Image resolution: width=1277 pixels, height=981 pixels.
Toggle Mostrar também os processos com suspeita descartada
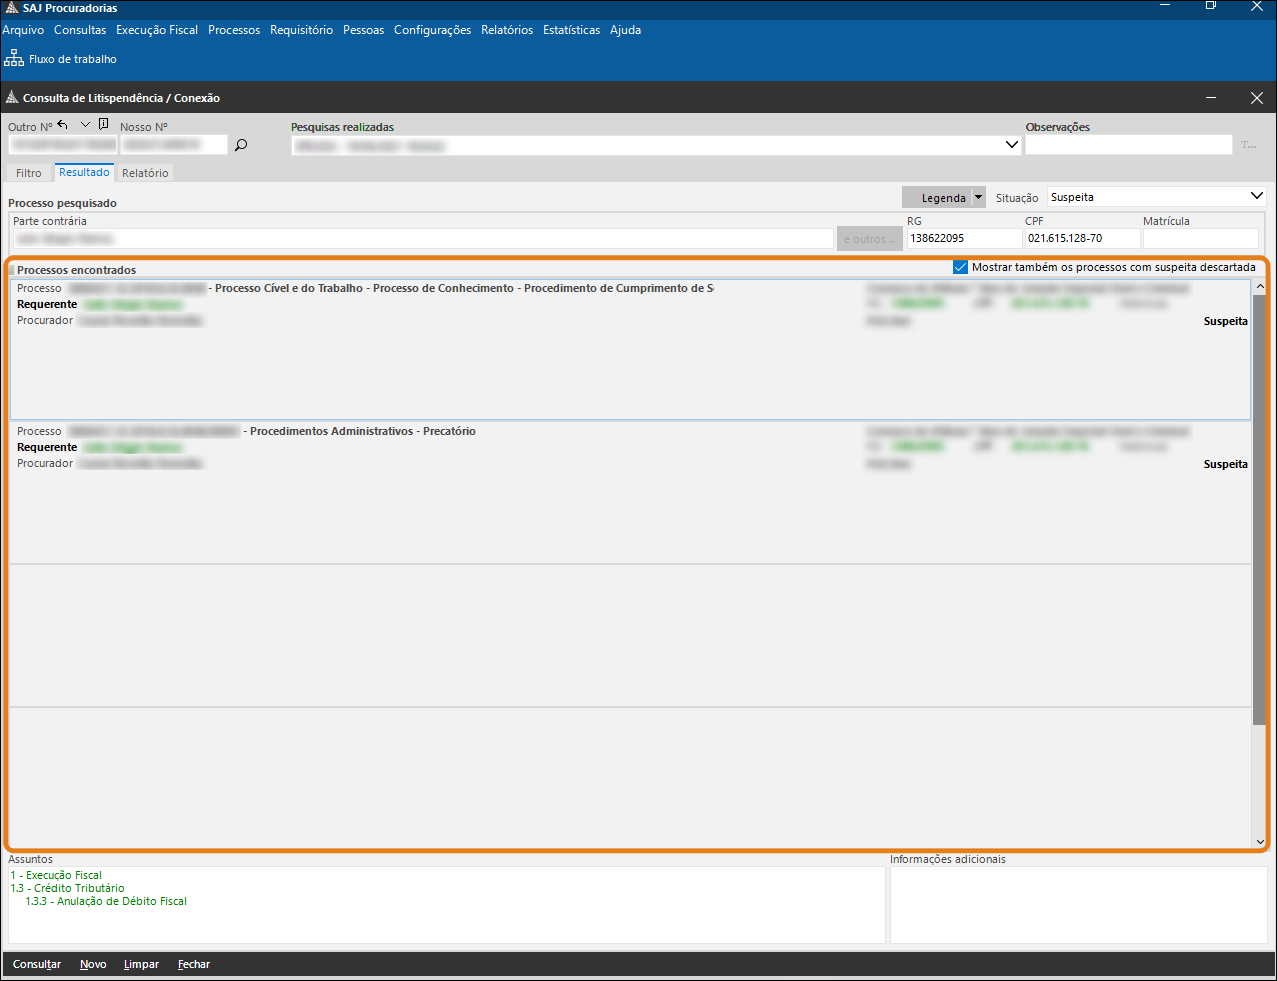pyautogui.click(x=961, y=267)
